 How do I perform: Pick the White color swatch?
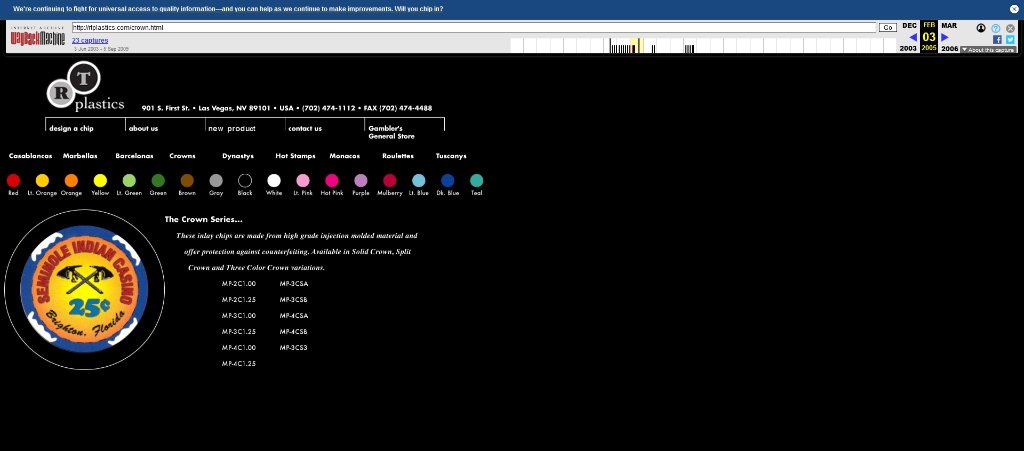pos(274,181)
